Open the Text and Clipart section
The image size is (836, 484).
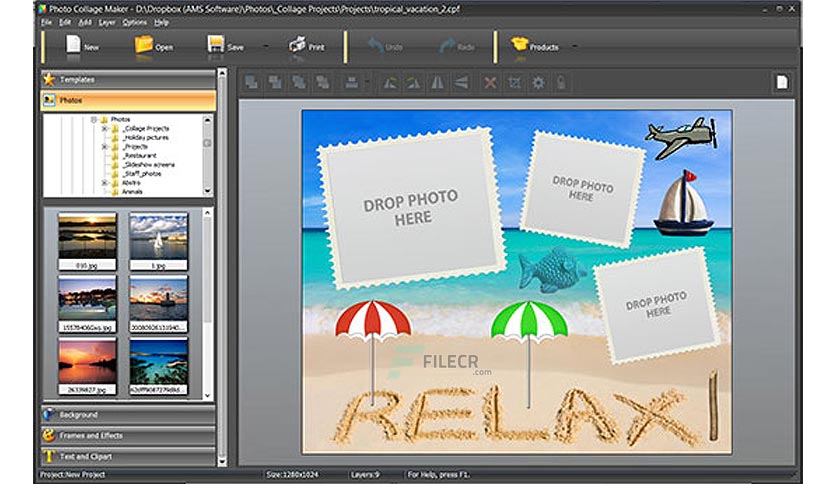pos(128,456)
